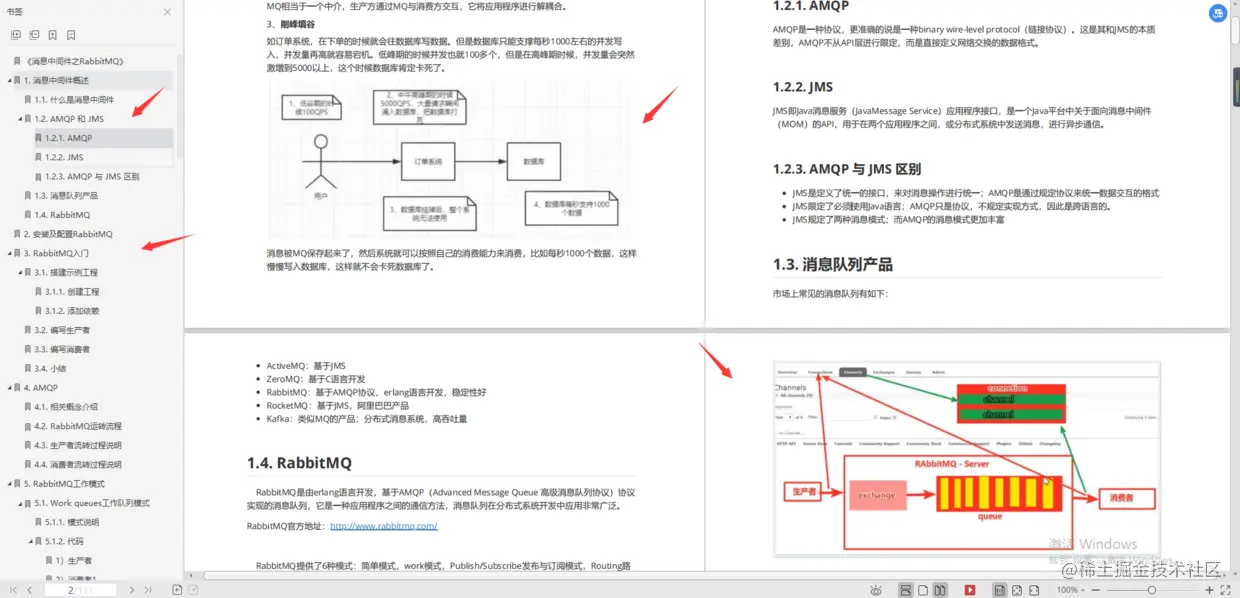The height and width of the screenshot is (598, 1240).
Task: Open bookmark 3.4. 小结
Action: 51,368
